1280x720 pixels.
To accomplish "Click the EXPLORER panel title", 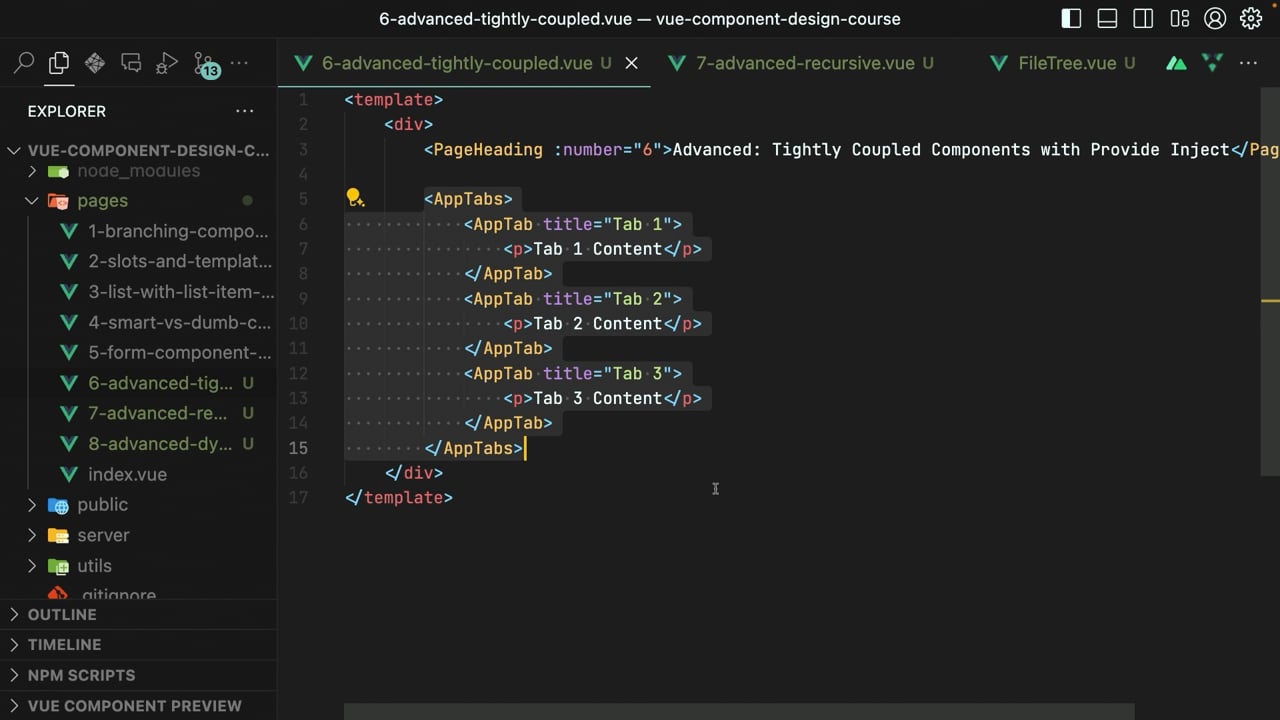I will (66, 111).
